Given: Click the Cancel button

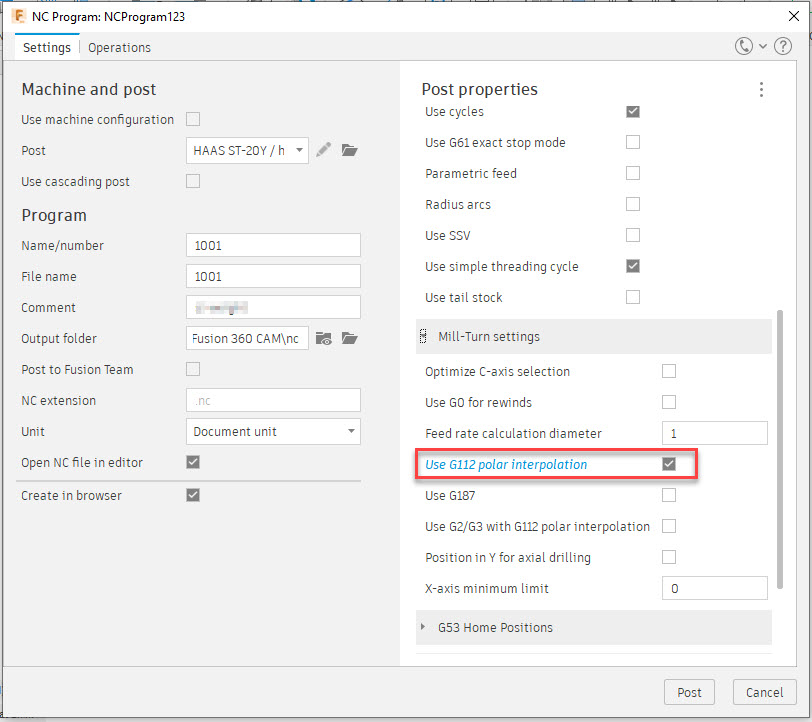Looking at the screenshot, I should (x=764, y=692).
